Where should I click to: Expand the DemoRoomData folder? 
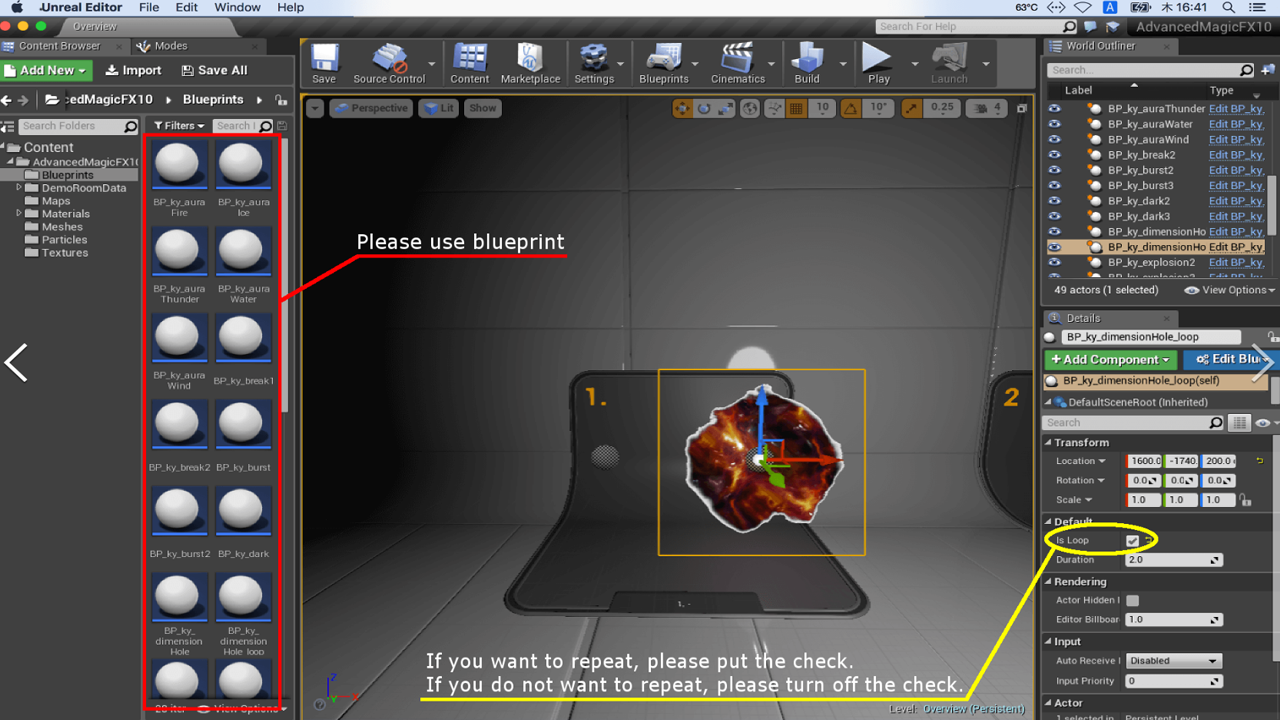click(x=19, y=188)
